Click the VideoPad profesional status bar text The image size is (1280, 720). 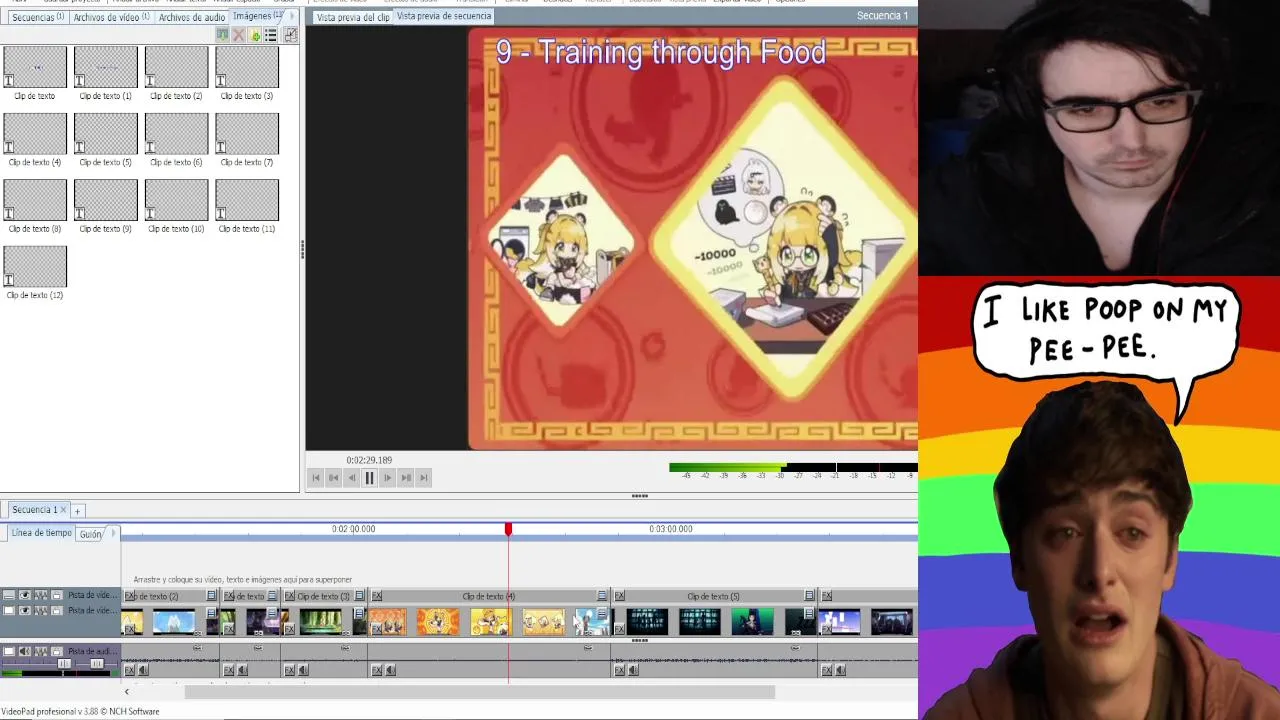click(x=80, y=712)
